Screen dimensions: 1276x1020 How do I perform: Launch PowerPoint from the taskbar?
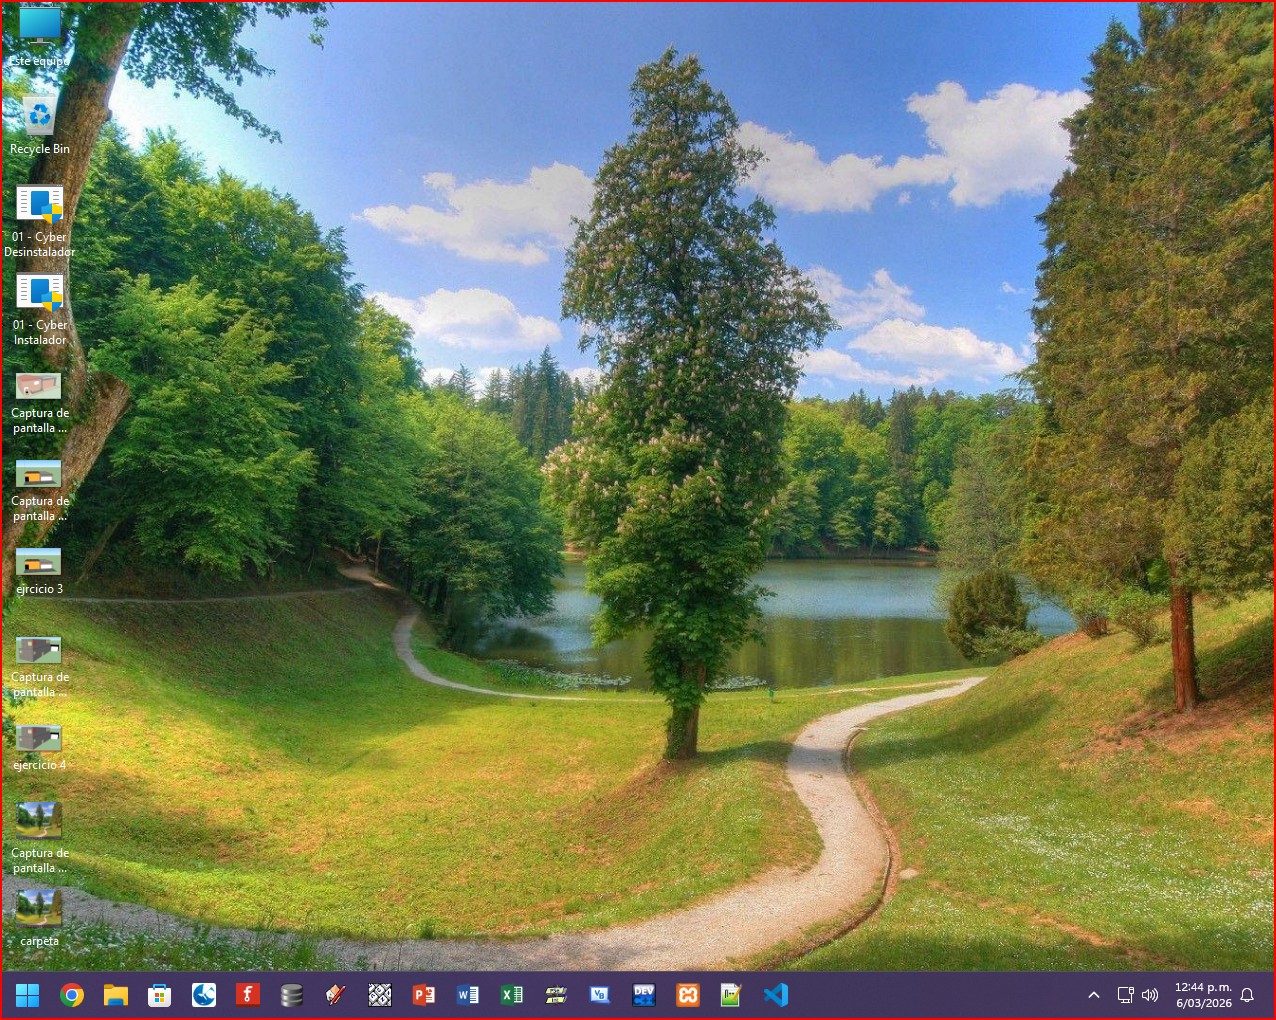coord(424,995)
